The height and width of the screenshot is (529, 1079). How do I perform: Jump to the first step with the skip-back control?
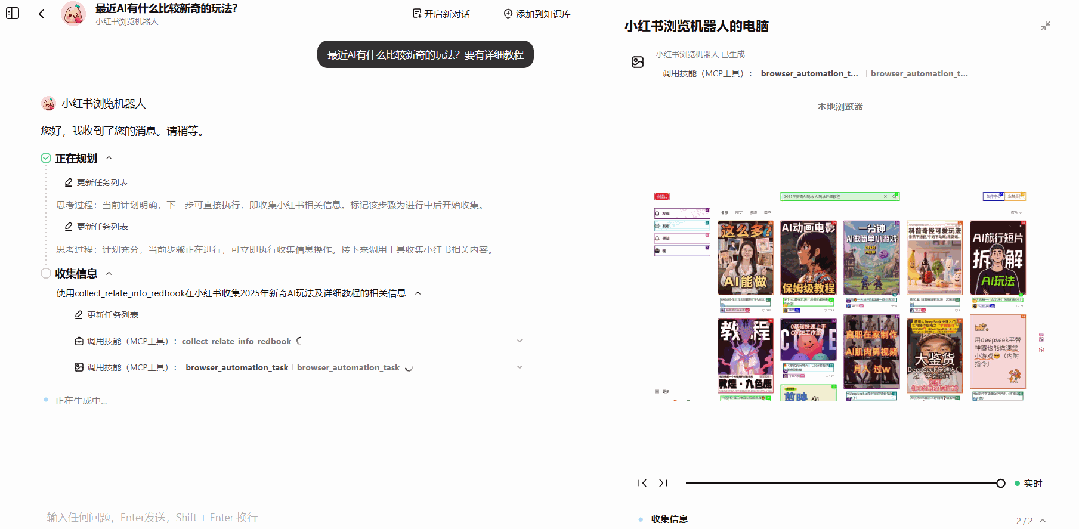click(x=643, y=483)
